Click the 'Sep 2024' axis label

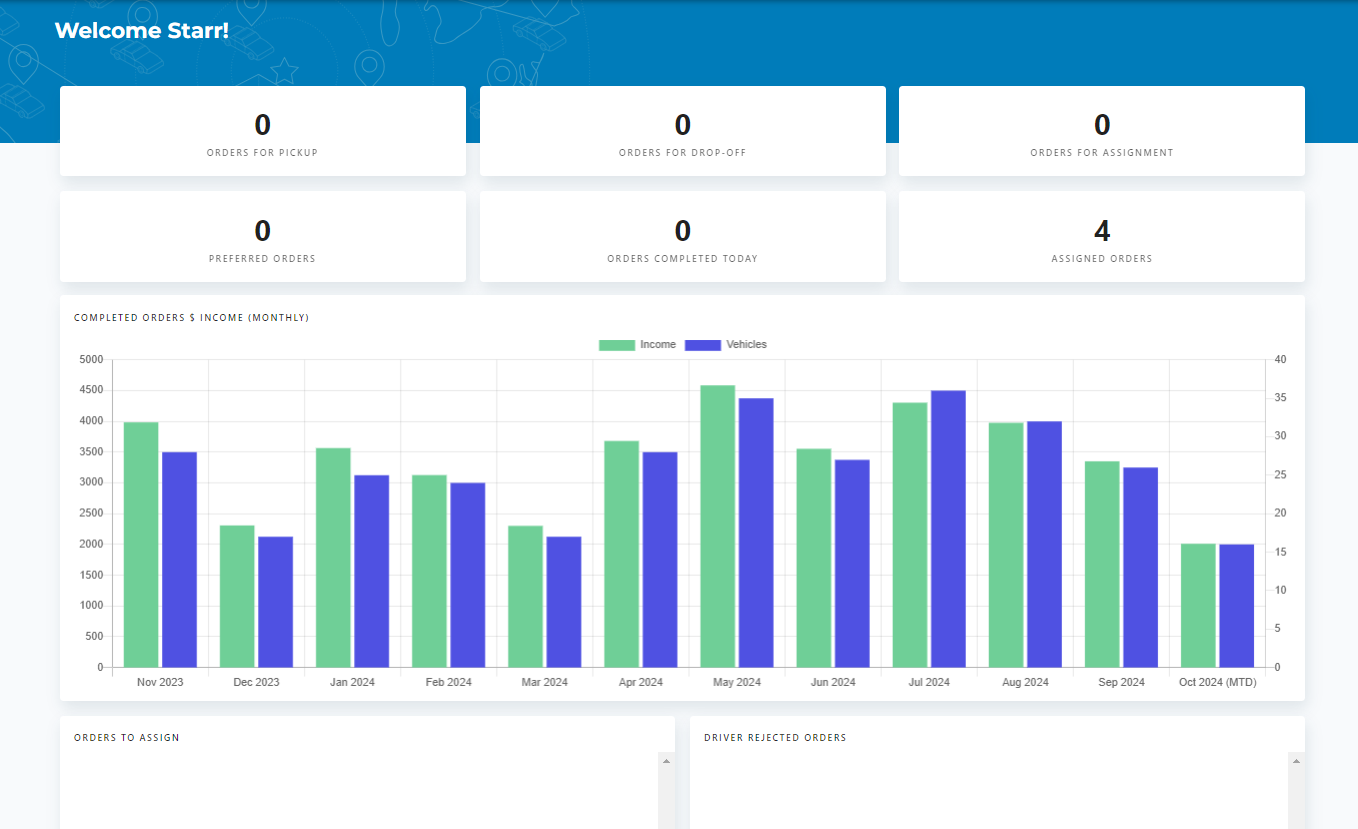pyautogui.click(x=1121, y=682)
